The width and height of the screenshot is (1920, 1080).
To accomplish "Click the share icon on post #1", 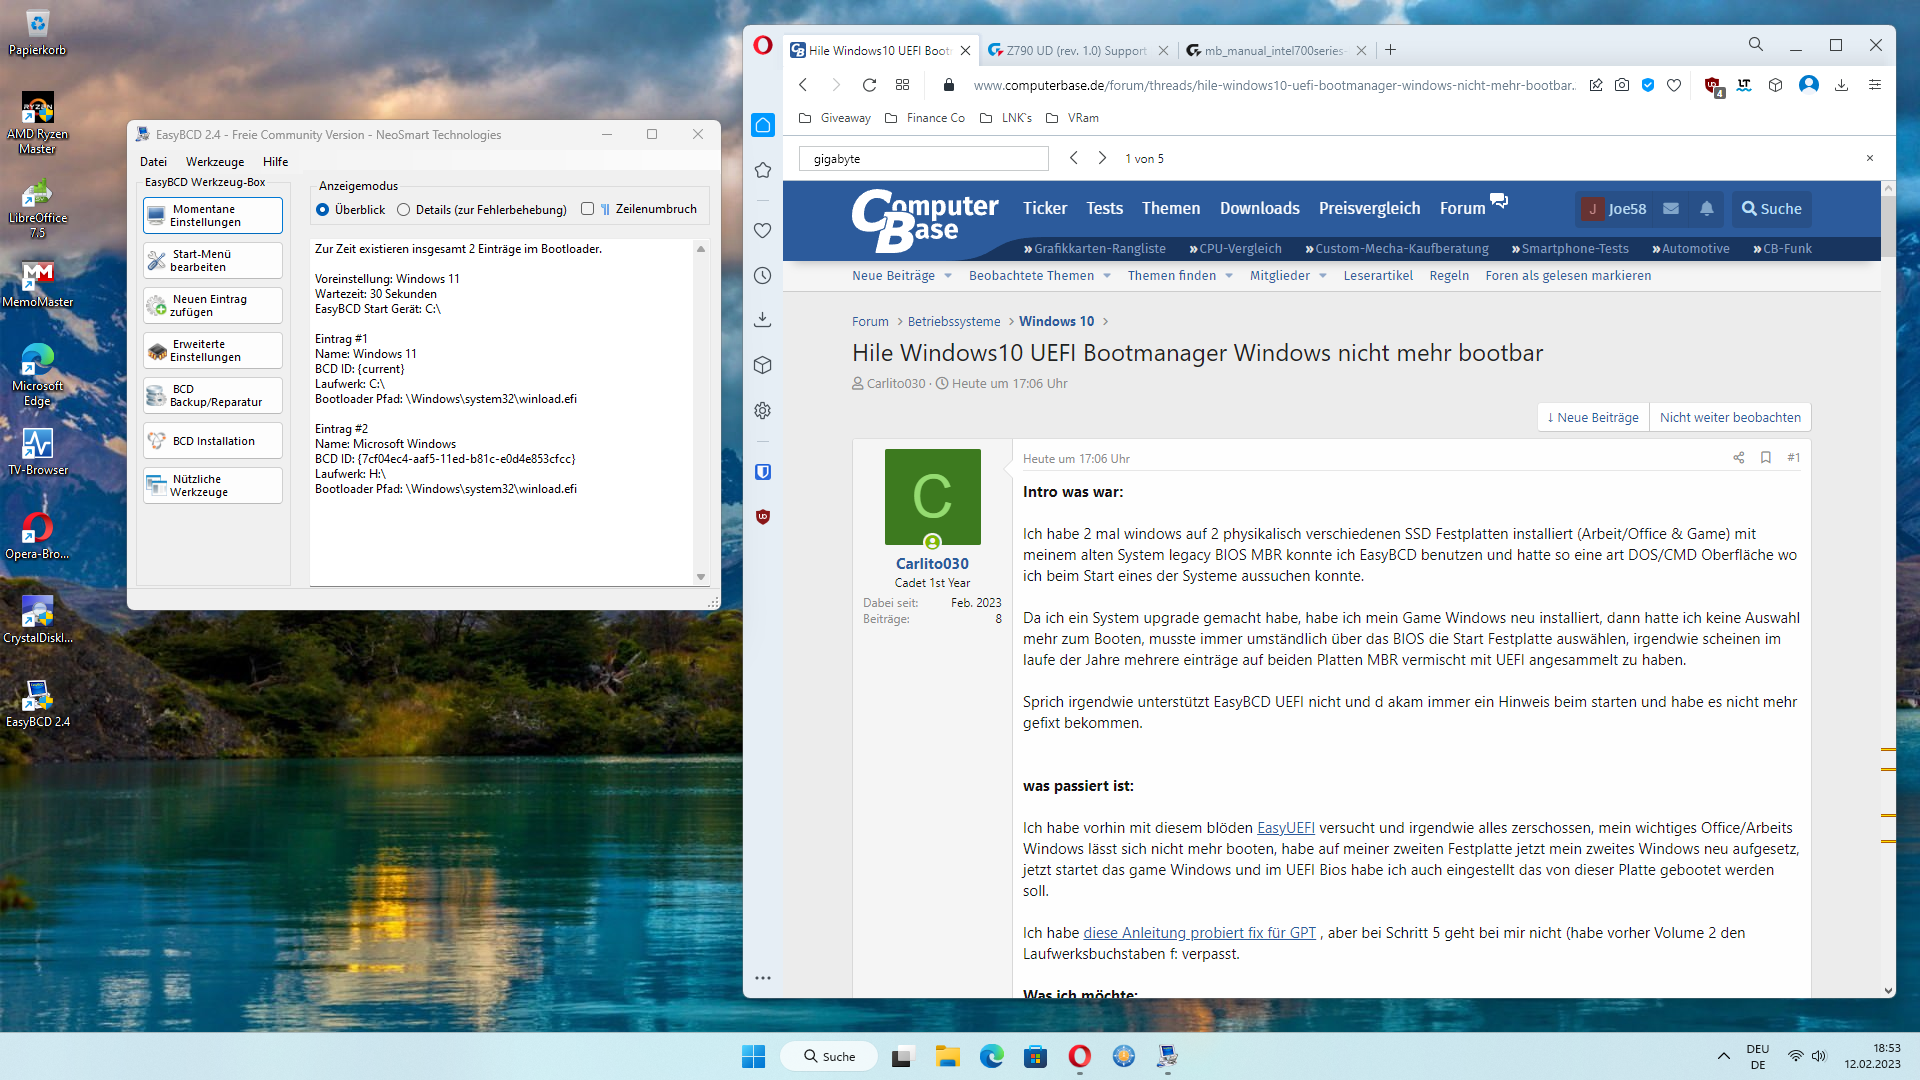I will (1739, 458).
